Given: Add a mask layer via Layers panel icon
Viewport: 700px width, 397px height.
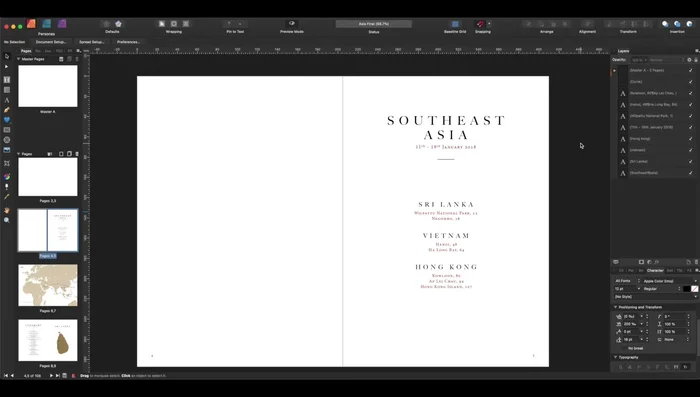Looking at the screenshot, I should 642,262.
